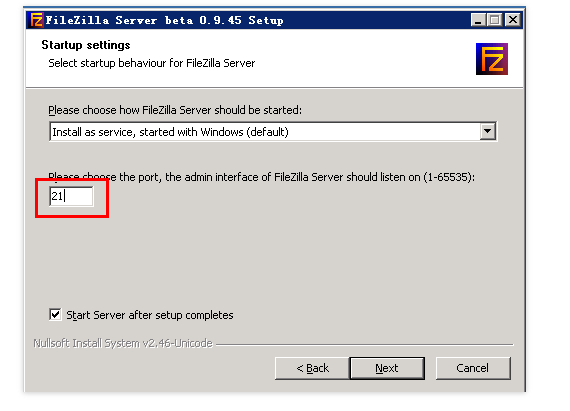The width and height of the screenshot is (570, 411).
Task: Cancel the FileZilla Server installation
Action: point(473,368)
